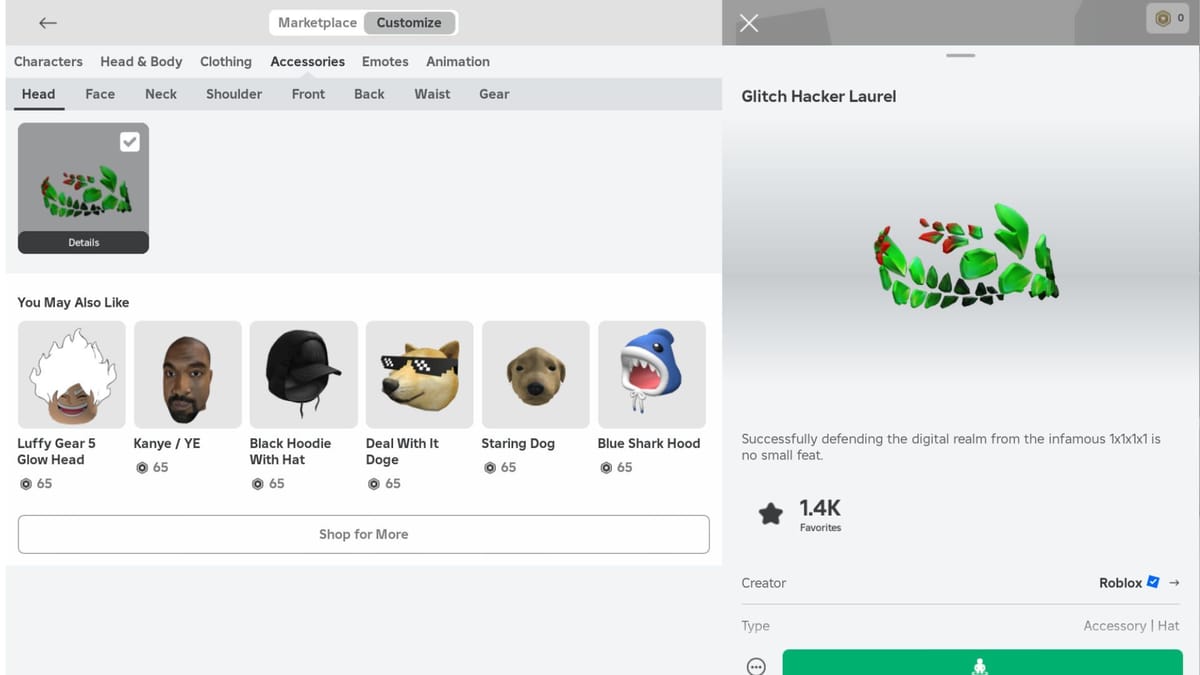Click the Robux coin icon under Staring Dog
Image resolution: width=1200 pixels, height=675 pixels.
click(490, 467)
